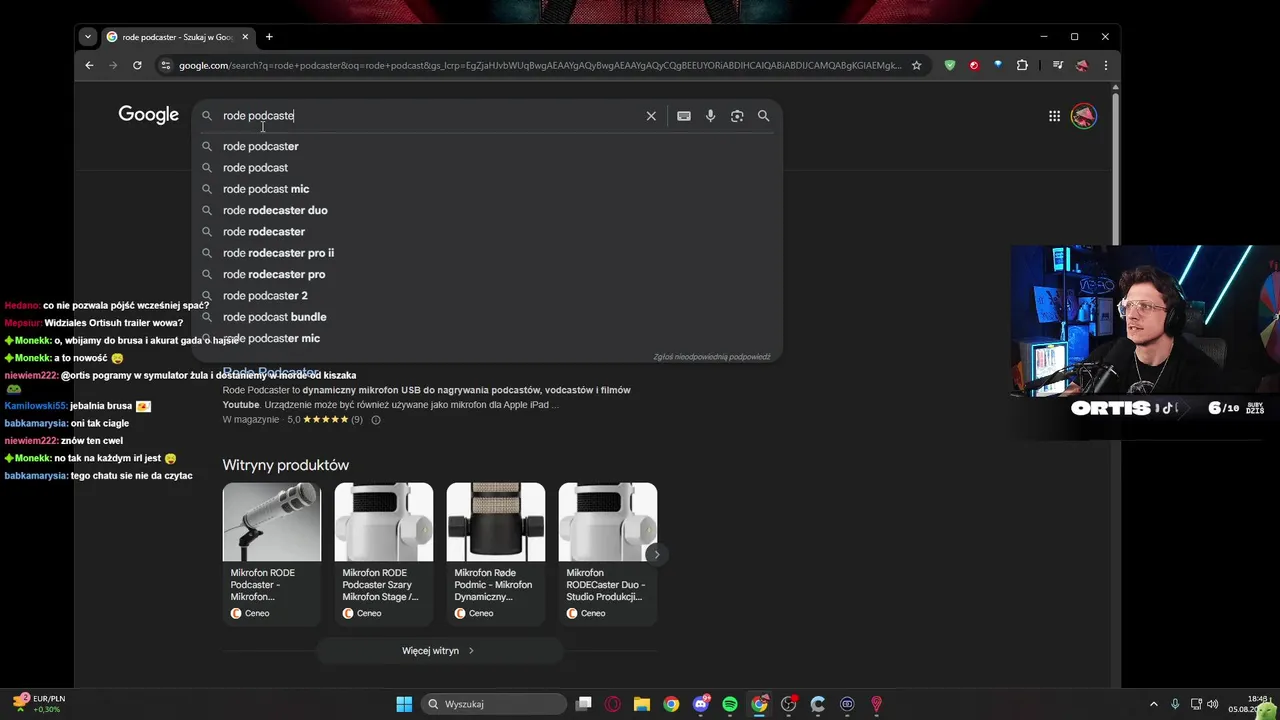Open the red circular extension icon

[x=974, y=65]
